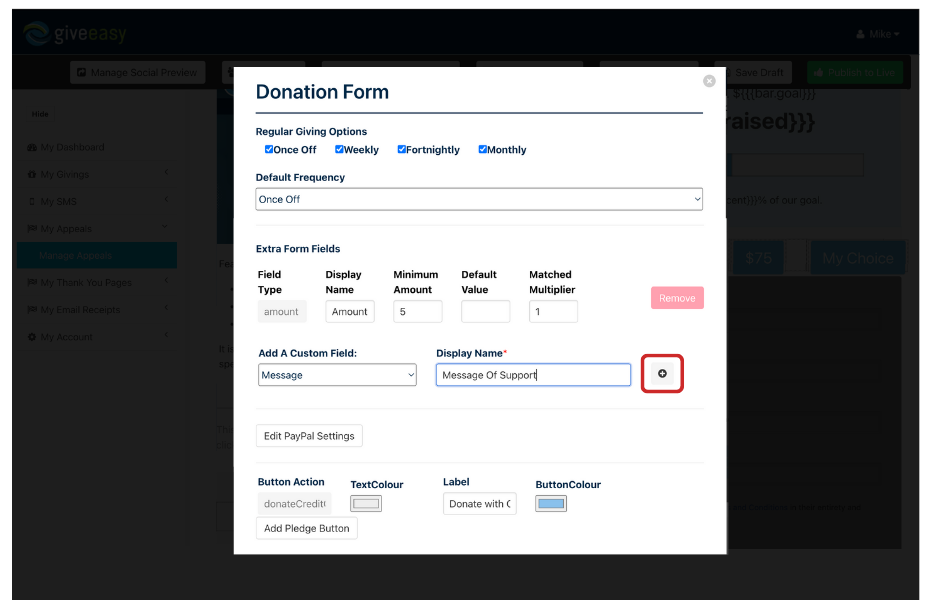Click the Message Of Support display name field
The height and width of the screenshot is (609, 938).
click(533, 373)
